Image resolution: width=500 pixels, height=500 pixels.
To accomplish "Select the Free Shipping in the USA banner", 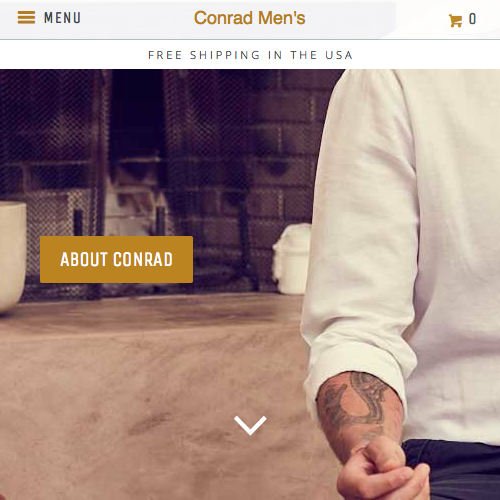I will pos(250,55).
